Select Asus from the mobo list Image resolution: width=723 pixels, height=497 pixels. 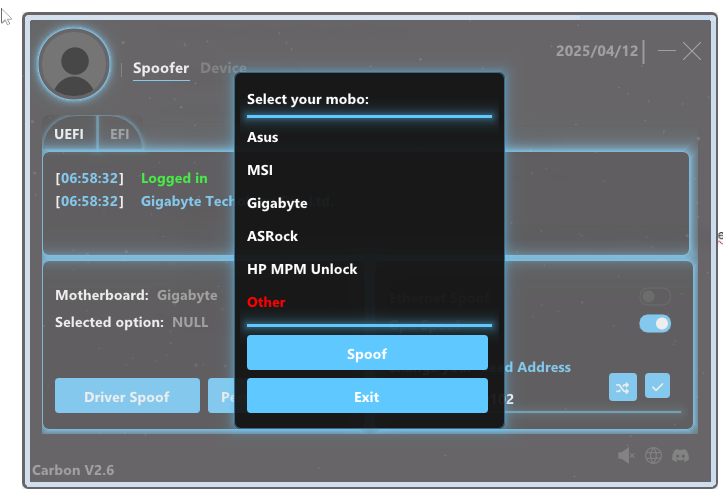pyautogui.click(x=263, y=137)
